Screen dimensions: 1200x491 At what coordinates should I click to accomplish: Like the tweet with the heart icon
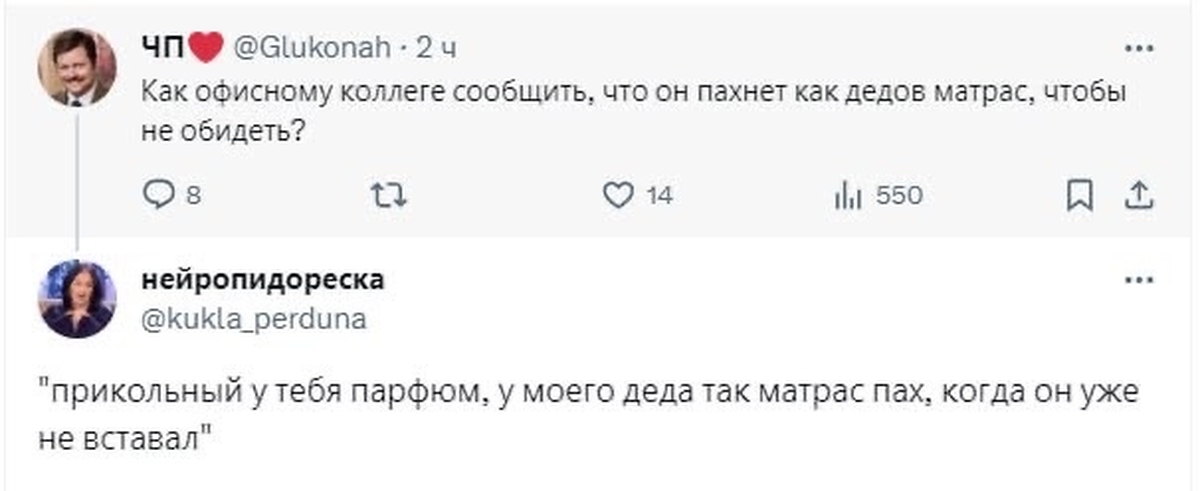tap(617, 196)
